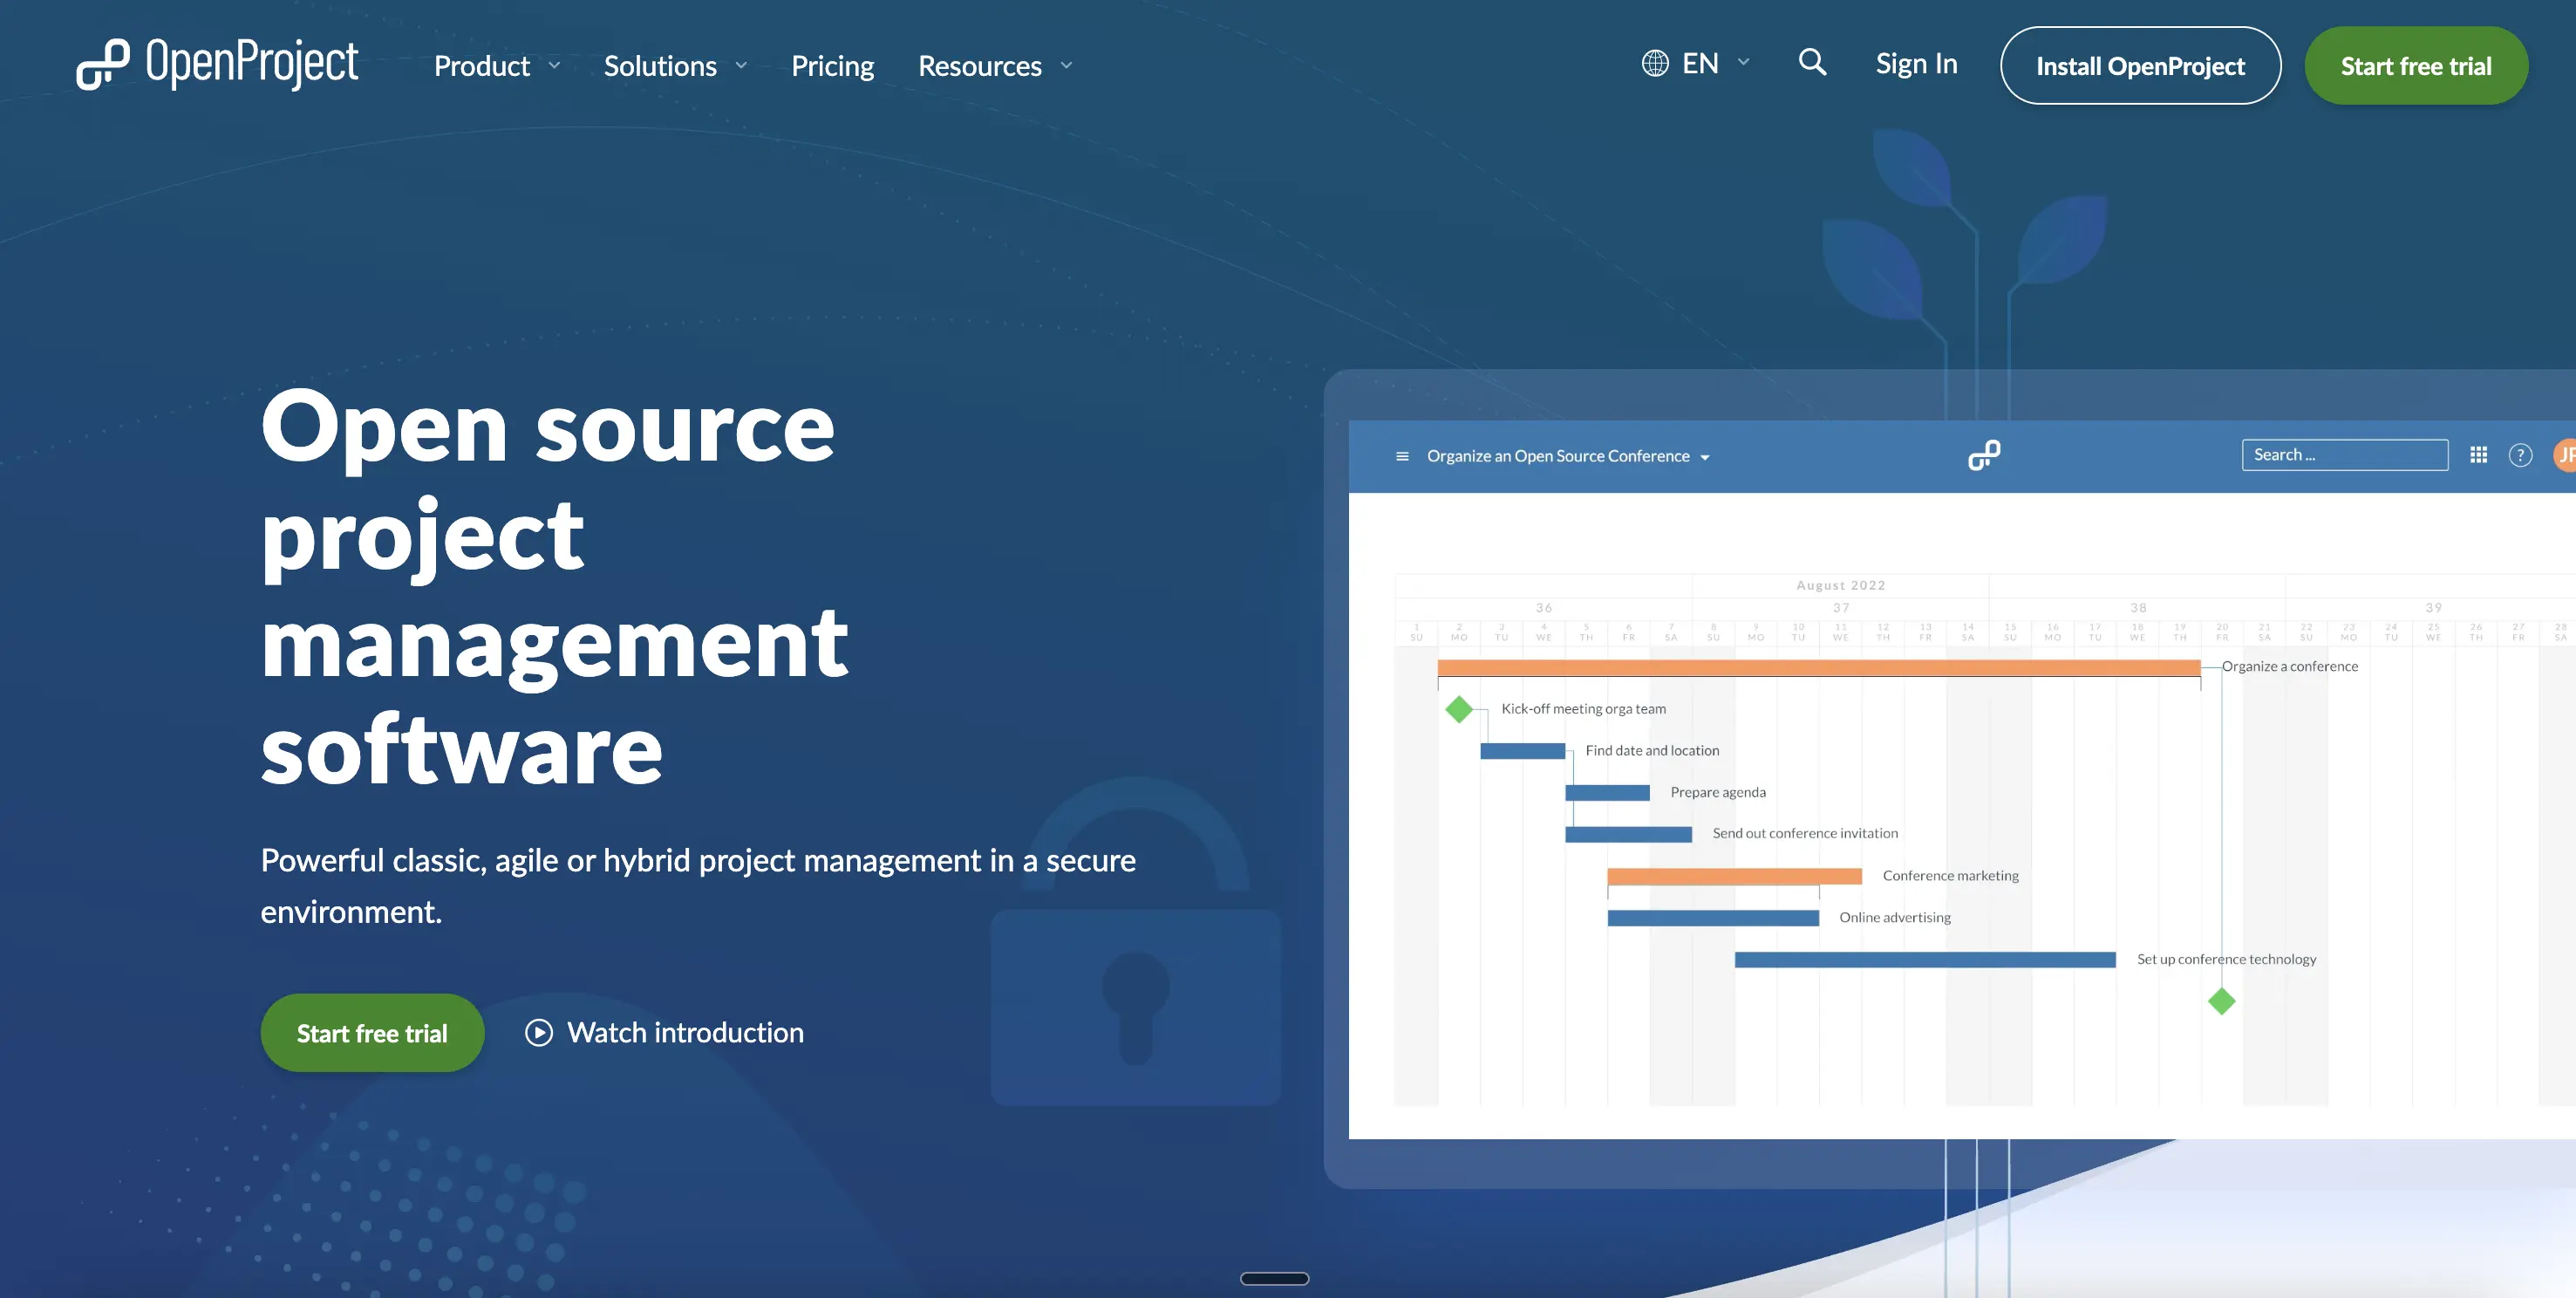Select the Online advertising task bar
Screen dimensions: 2576x1298
(x=1713, y=918)
